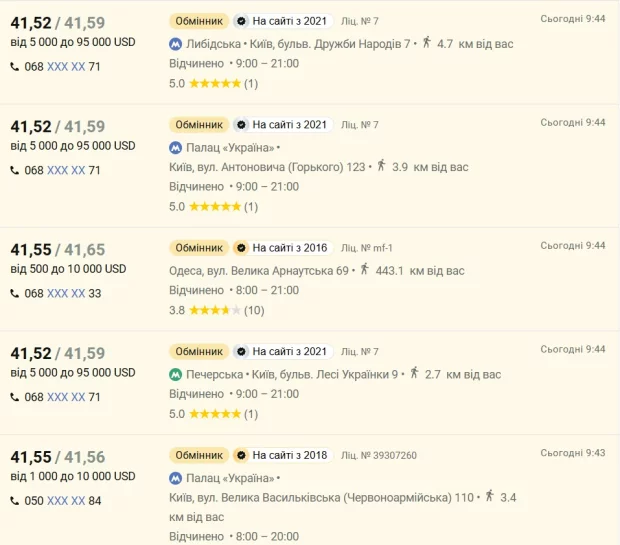Select the 41,55 / 41,65 exchange rate

point(57,249)
